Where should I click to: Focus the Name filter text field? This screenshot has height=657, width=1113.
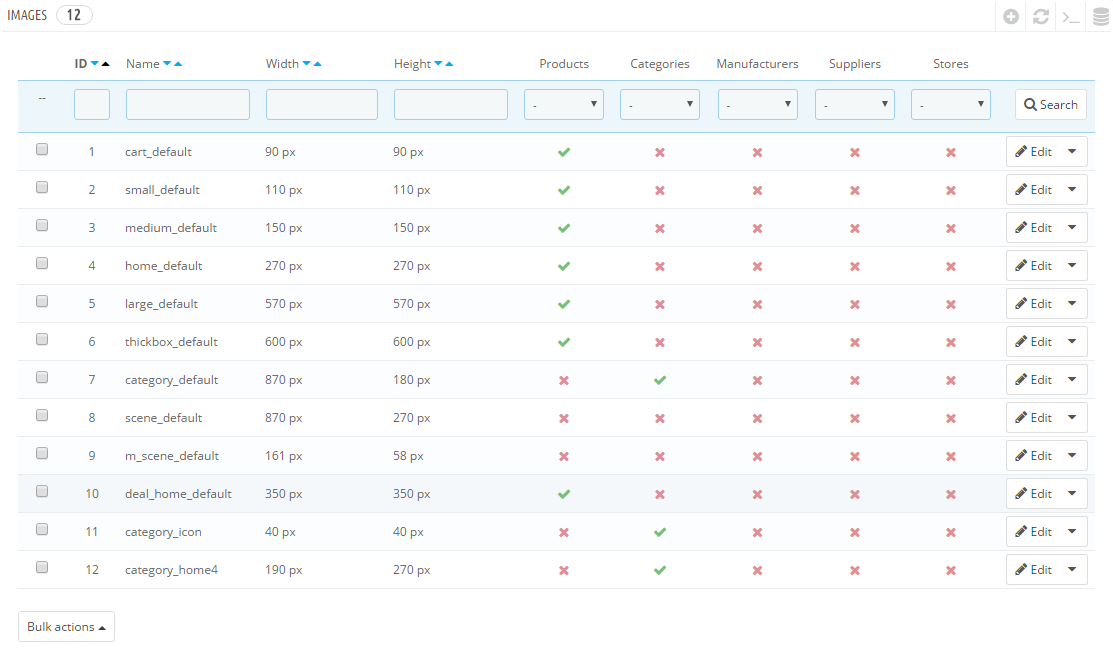pyautogui.click(x=188, y=105)
